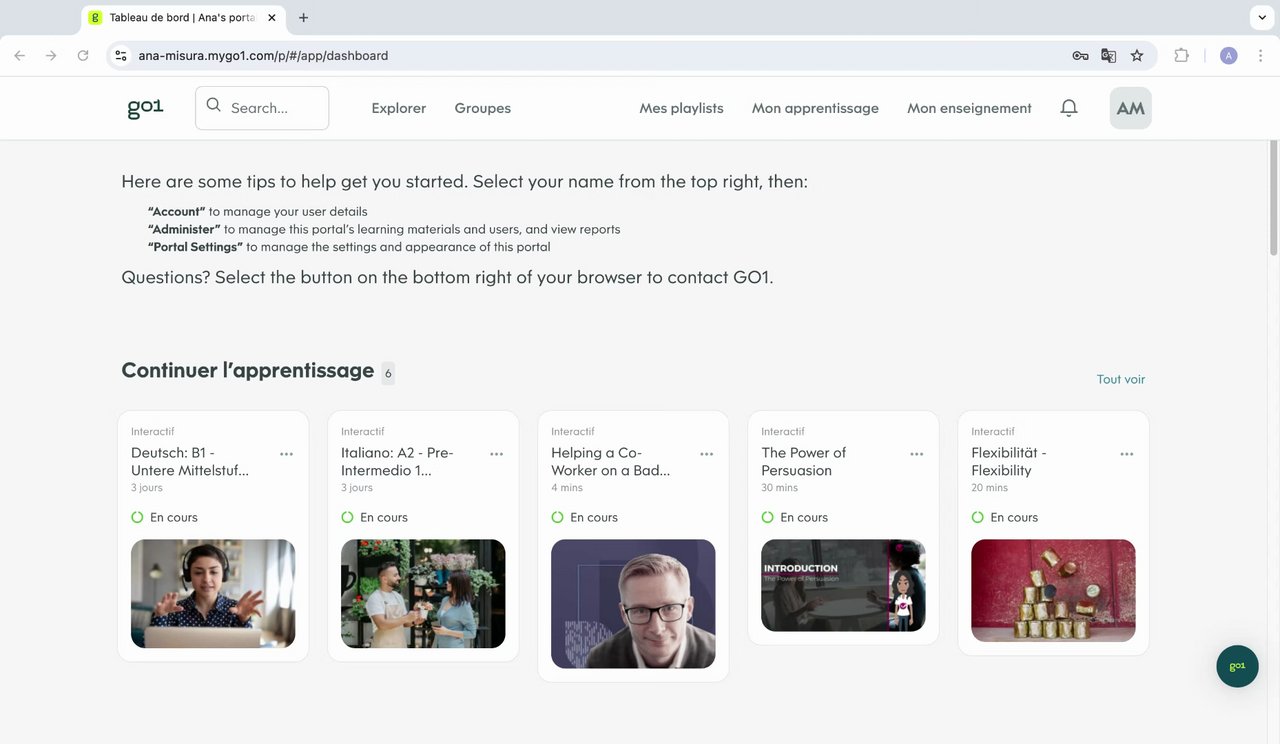Screen dimensions: 1280x744
Task: Open options for The Power of Persuasion
Action: point(917,454)
